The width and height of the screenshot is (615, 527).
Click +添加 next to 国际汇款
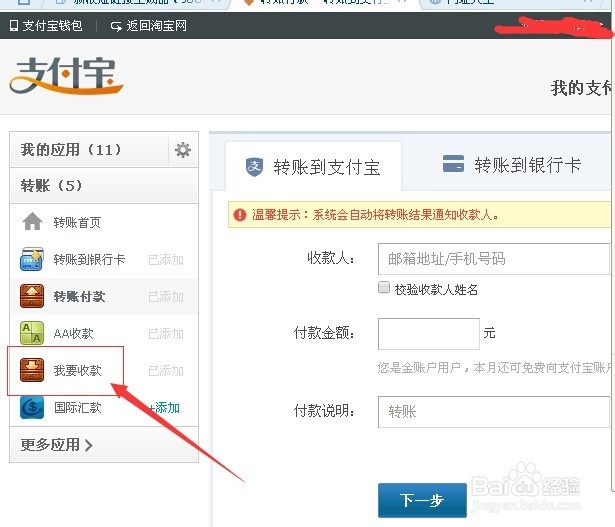[x=165, y=408]
